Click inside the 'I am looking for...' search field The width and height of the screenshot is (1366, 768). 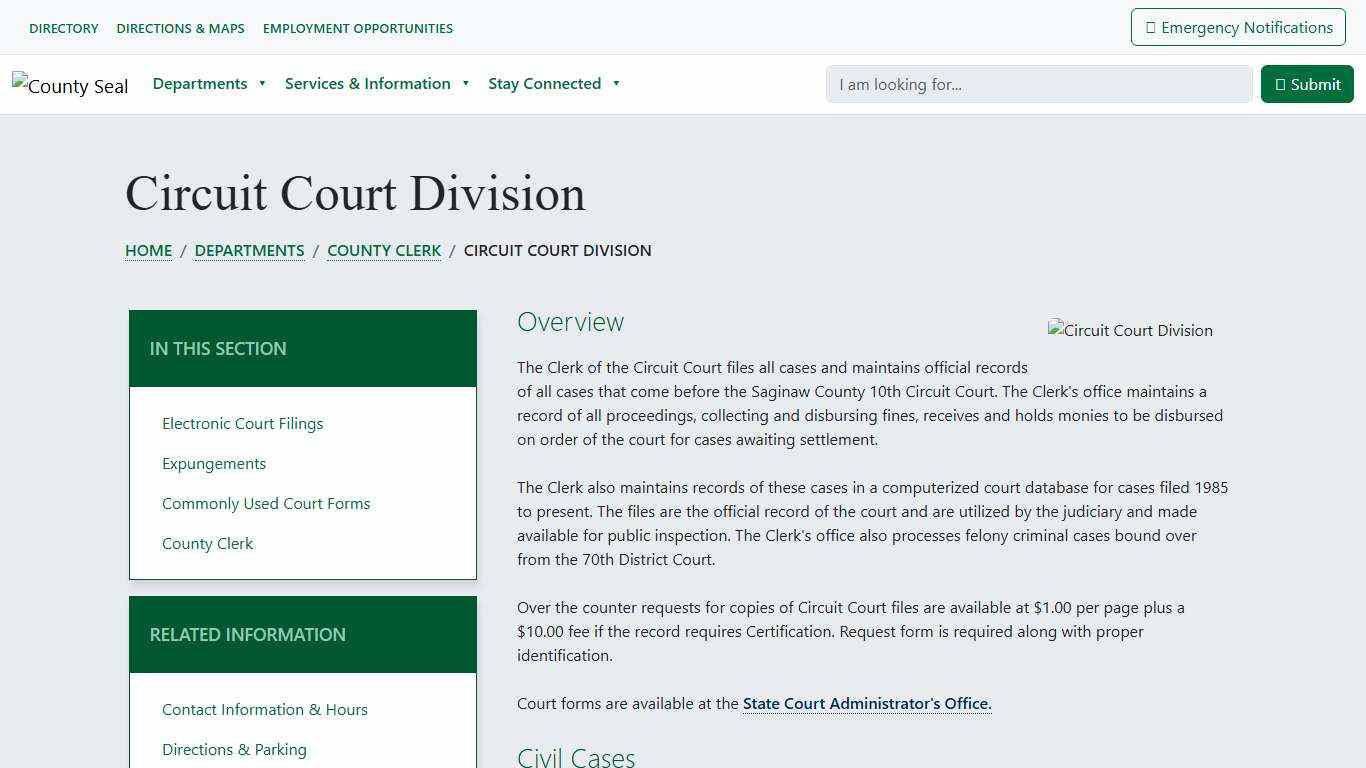(x=1038, y=84)
